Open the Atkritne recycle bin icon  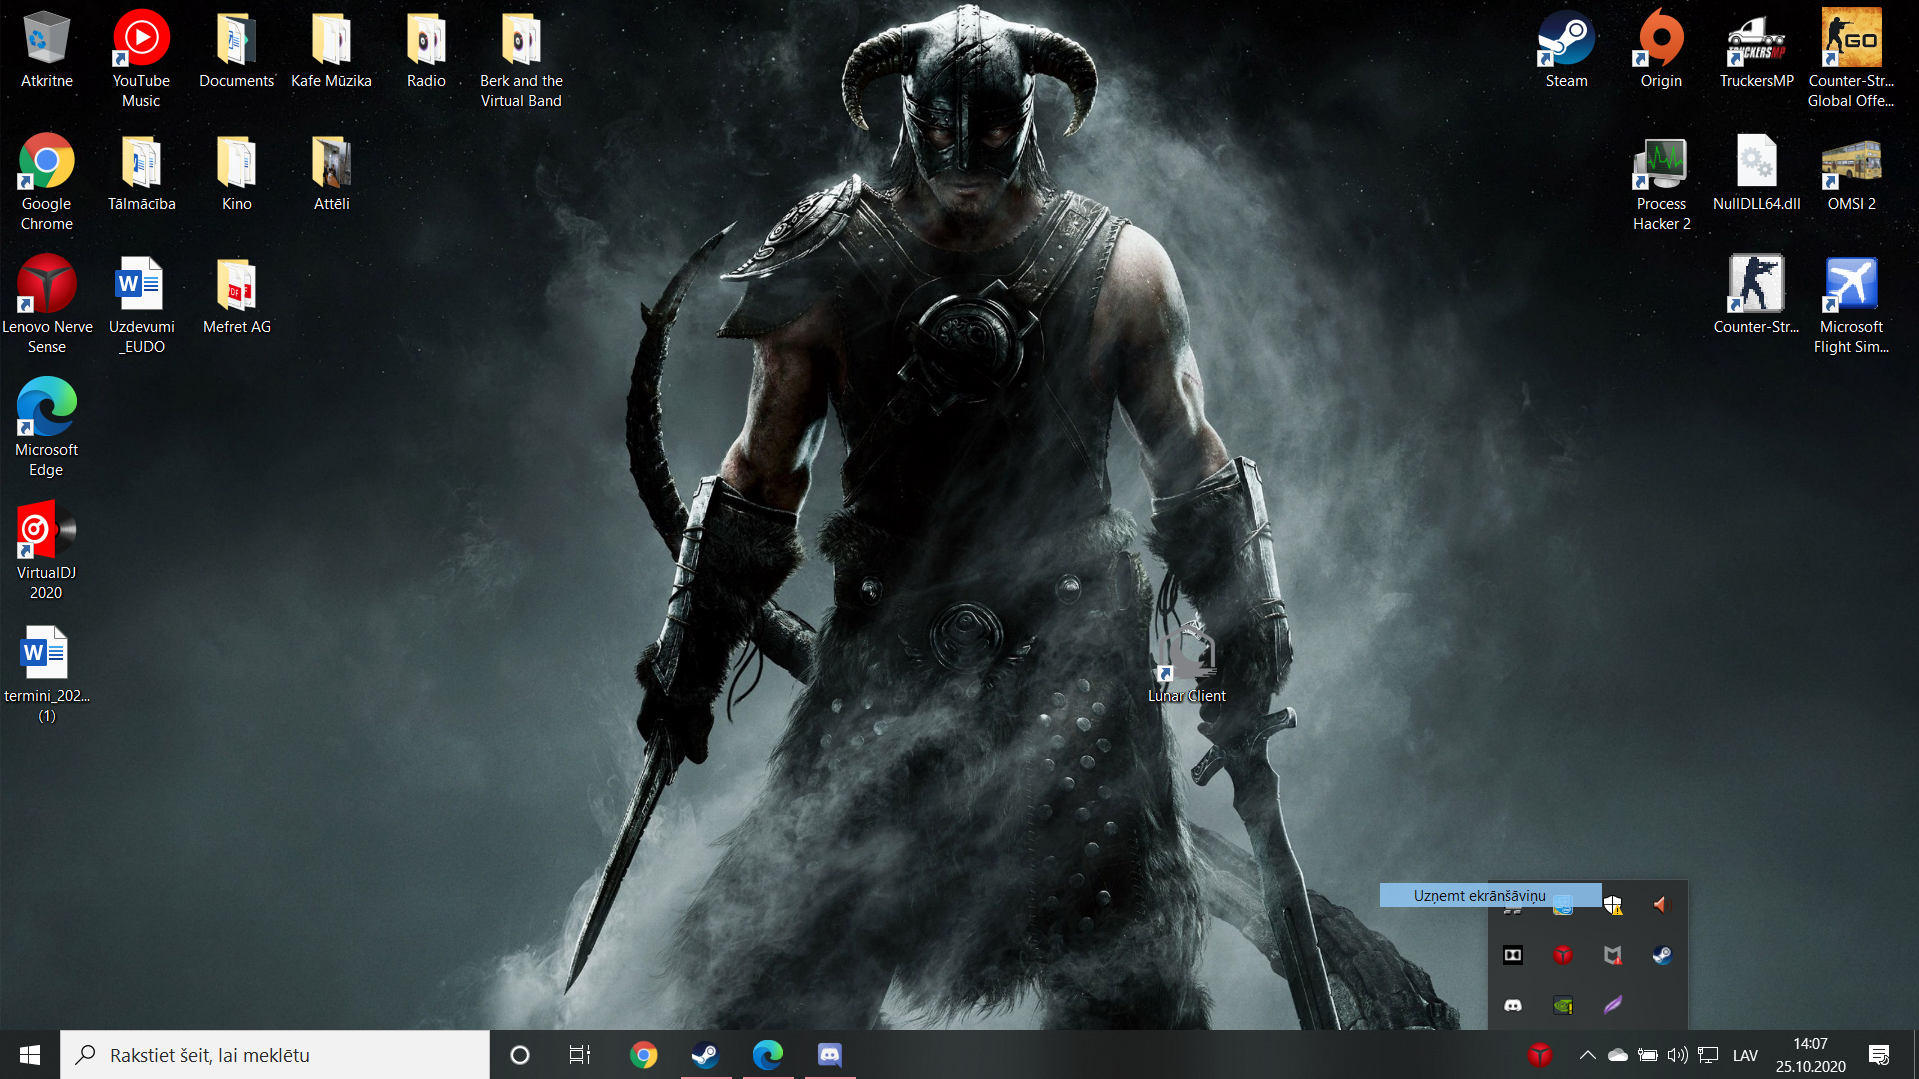[x=46, y=50]
